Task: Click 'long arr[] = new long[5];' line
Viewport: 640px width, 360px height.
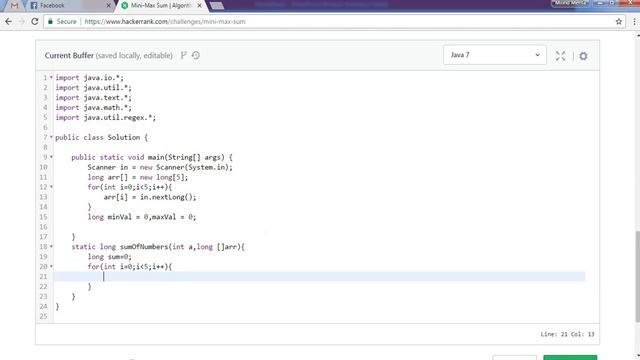Action: point(138,177)
